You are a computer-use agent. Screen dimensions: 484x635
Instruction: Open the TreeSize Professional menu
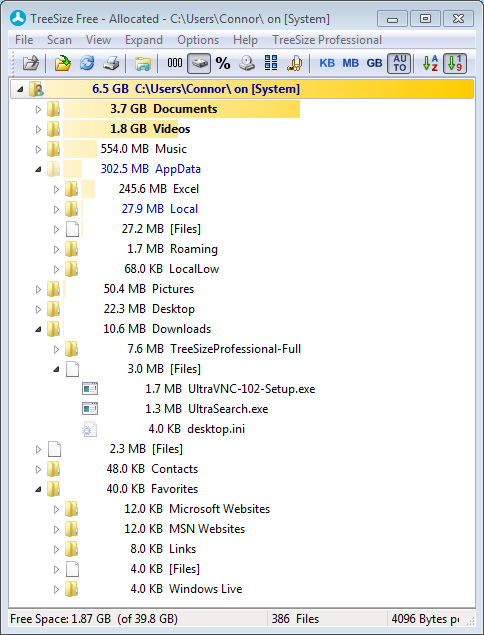coord(327,40)
